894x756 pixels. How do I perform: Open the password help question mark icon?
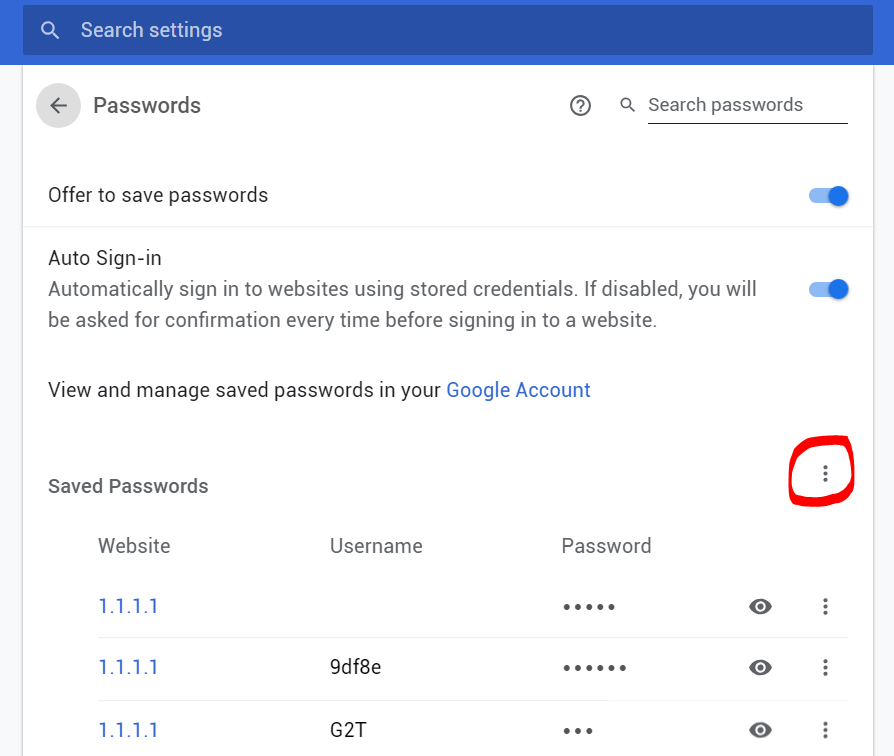[x=580, y=106]
